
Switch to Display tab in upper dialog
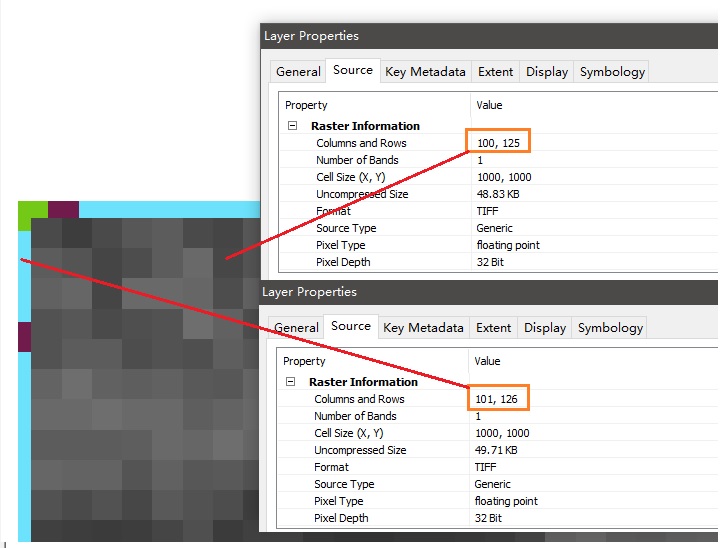(x=547, y=72)
